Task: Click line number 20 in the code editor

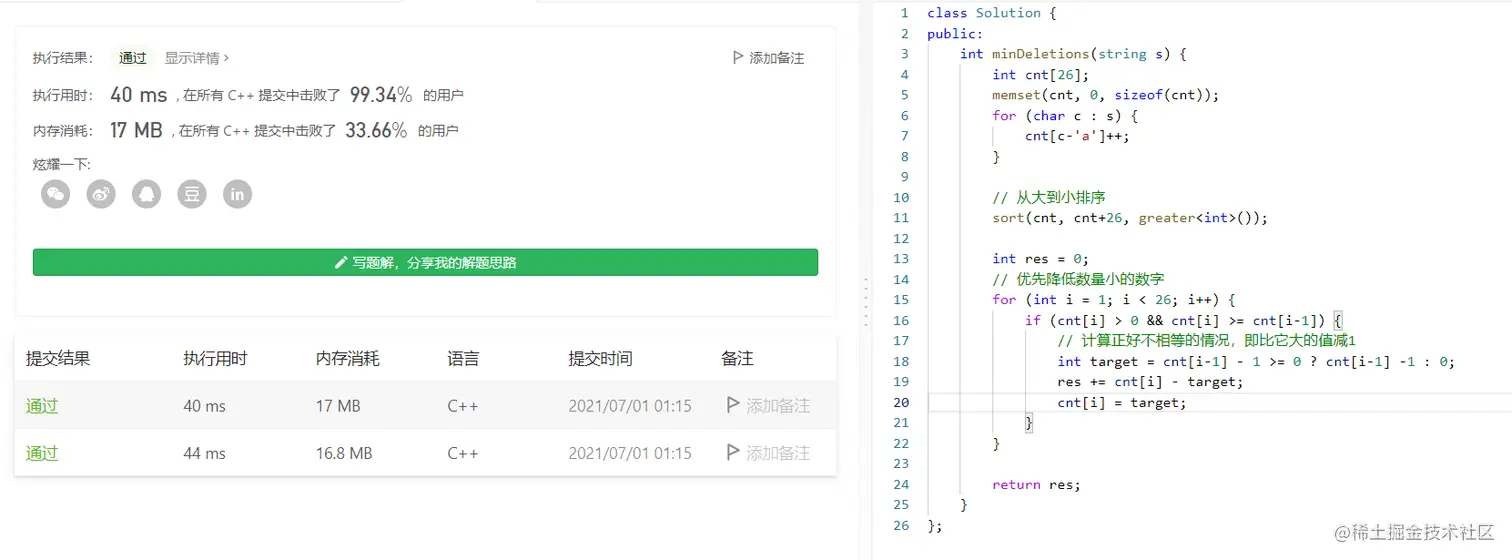Action: 901,402
